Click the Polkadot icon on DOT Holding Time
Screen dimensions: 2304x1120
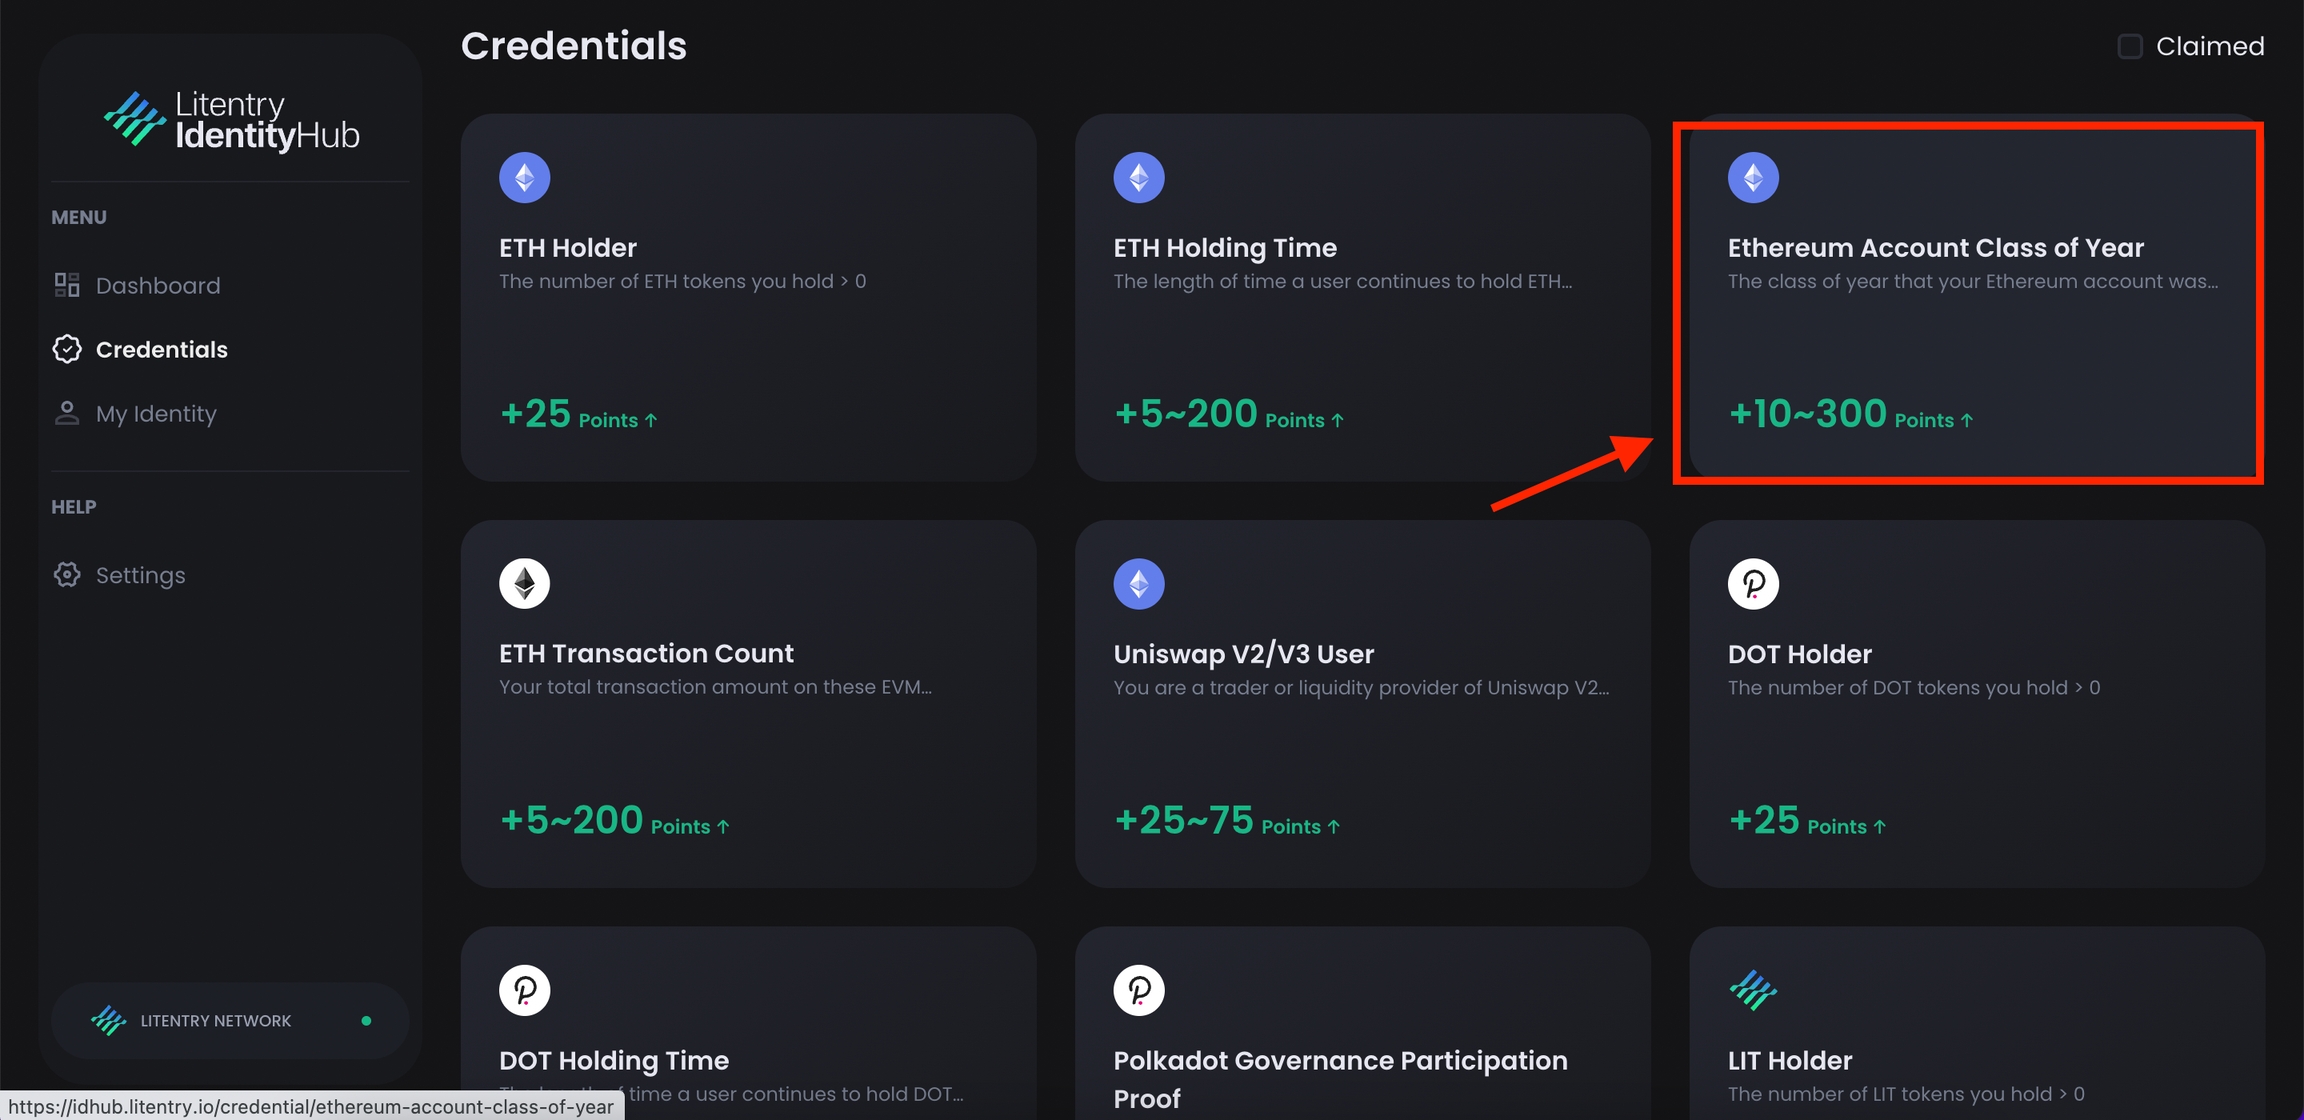(525, 990)
